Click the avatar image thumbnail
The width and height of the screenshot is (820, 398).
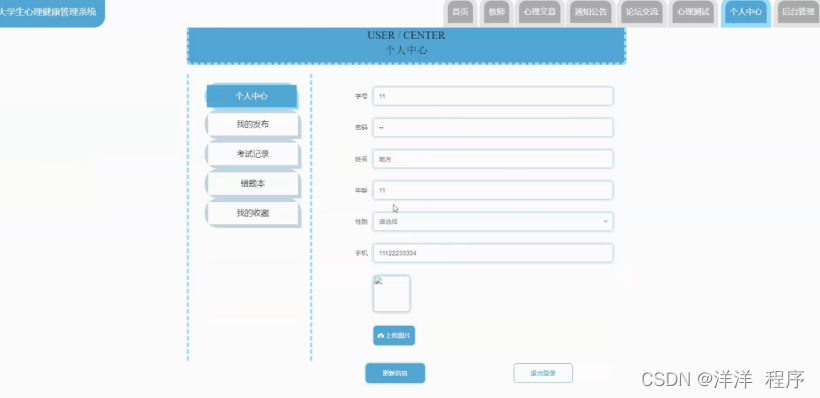tap(392, 294)
